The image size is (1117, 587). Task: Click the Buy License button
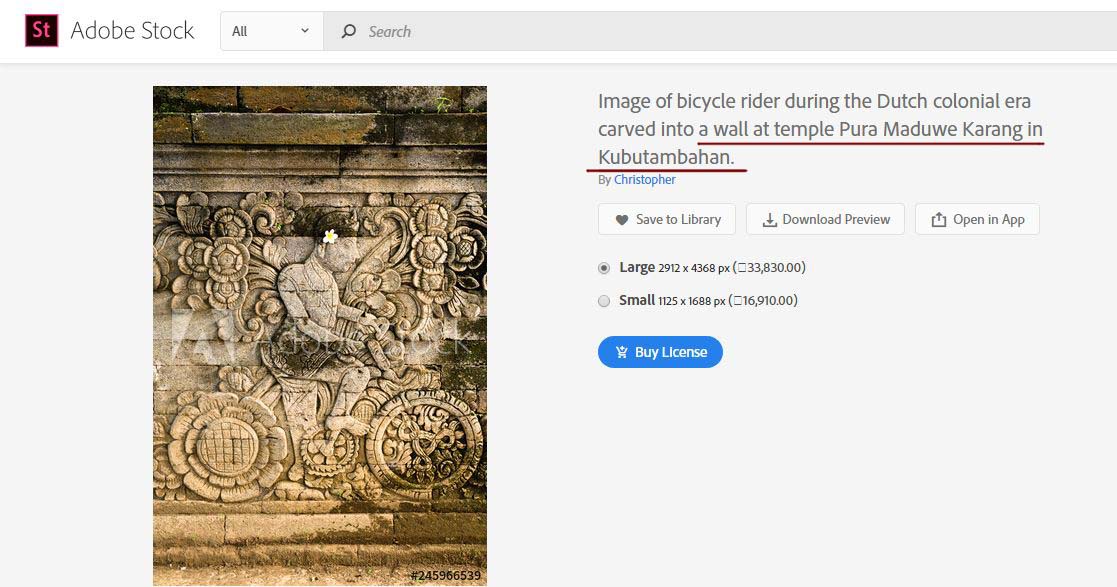tap(660, 351)
